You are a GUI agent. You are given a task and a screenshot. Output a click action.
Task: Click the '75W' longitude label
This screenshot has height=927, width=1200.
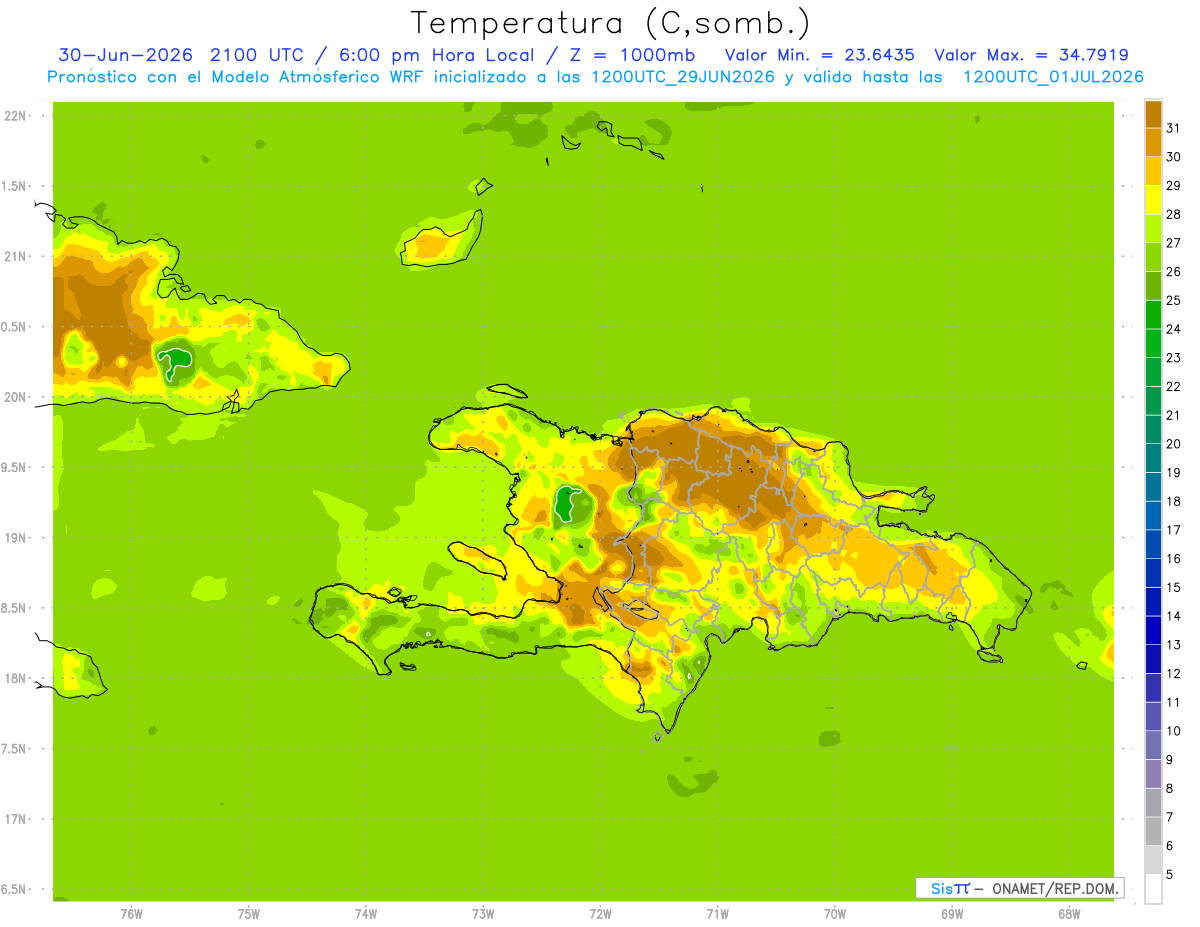[249, 914]
